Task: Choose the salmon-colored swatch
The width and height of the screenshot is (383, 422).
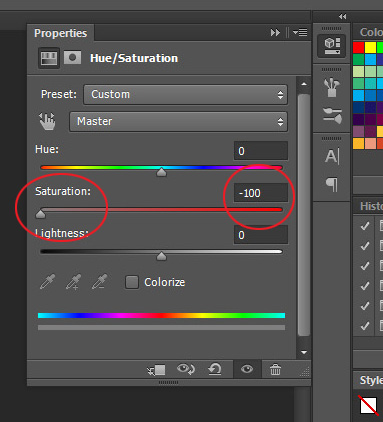Action: coord(370,143)
